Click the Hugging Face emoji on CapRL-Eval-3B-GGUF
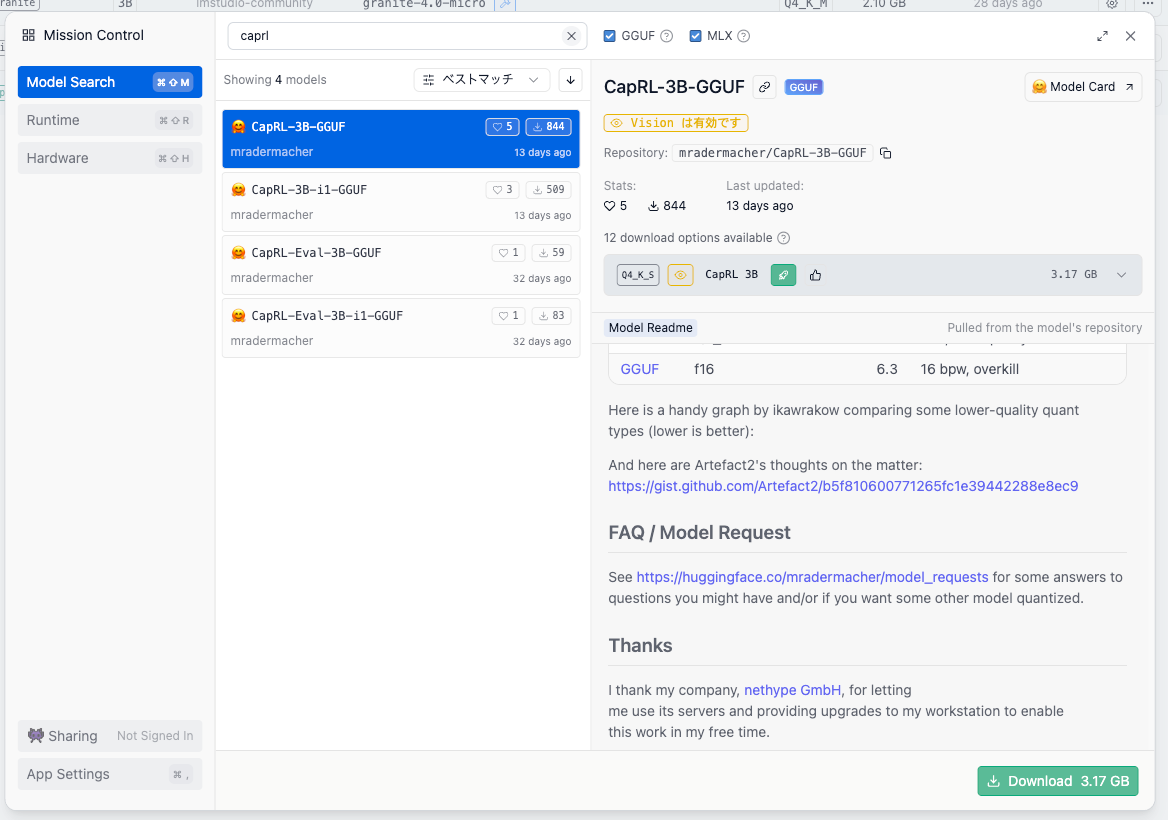This screenshot has width=1168, height=820. (x=238, y=252)
